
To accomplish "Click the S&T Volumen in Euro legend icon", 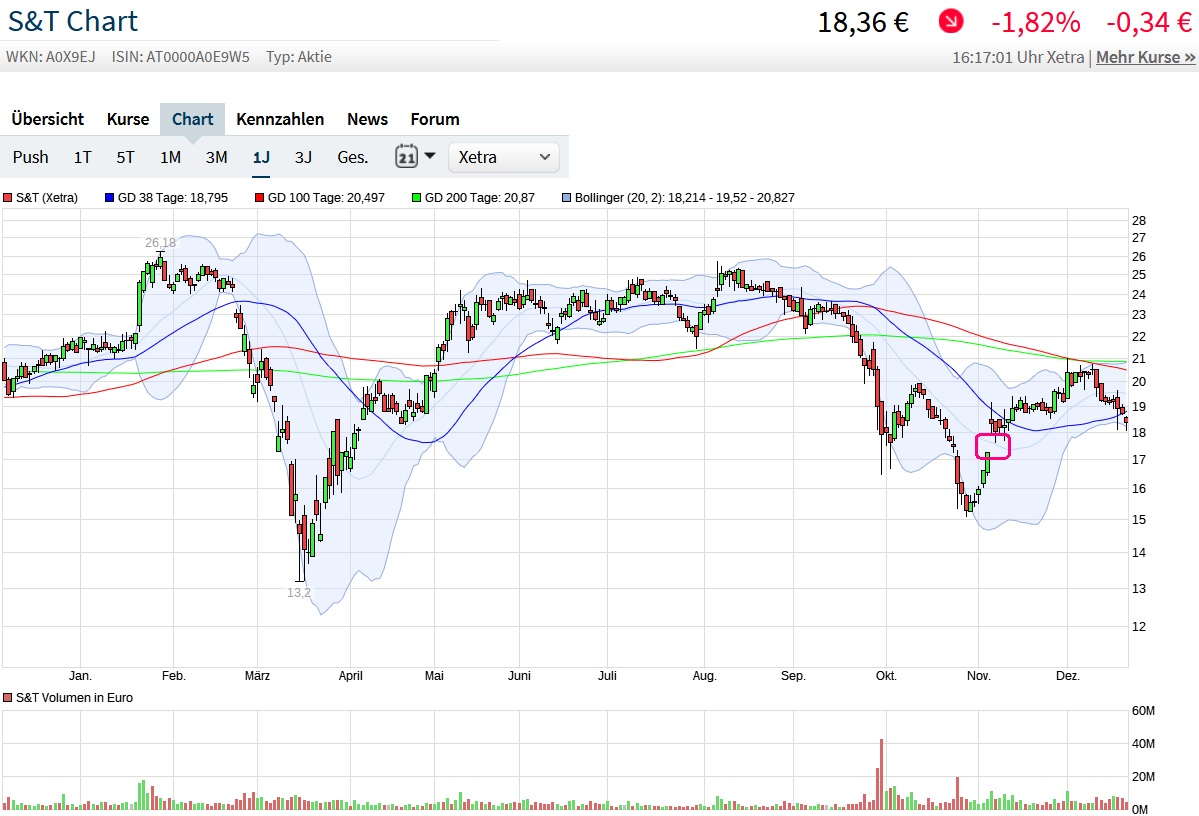I will pos(8,697).
